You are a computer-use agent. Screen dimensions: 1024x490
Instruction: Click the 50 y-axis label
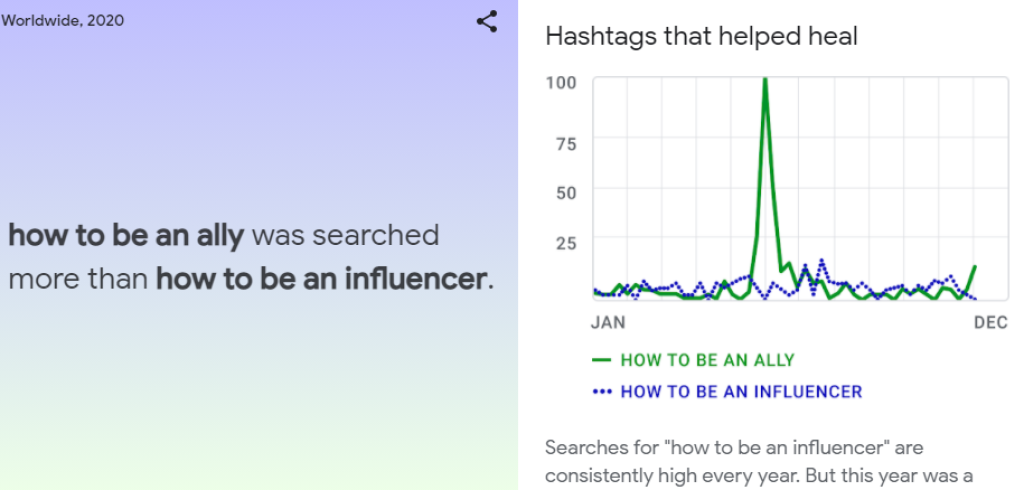coord(567,194)
